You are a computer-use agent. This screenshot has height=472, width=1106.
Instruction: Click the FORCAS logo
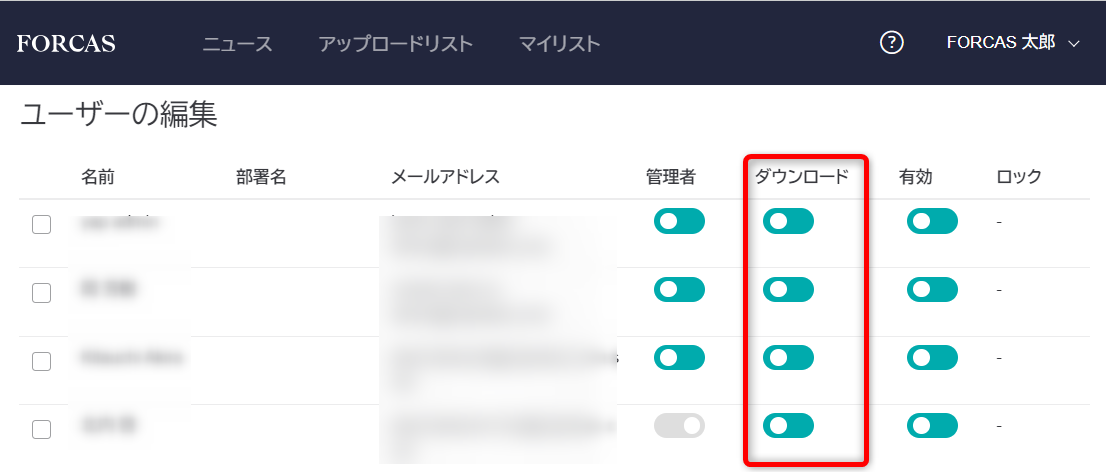tap(66, 43)
